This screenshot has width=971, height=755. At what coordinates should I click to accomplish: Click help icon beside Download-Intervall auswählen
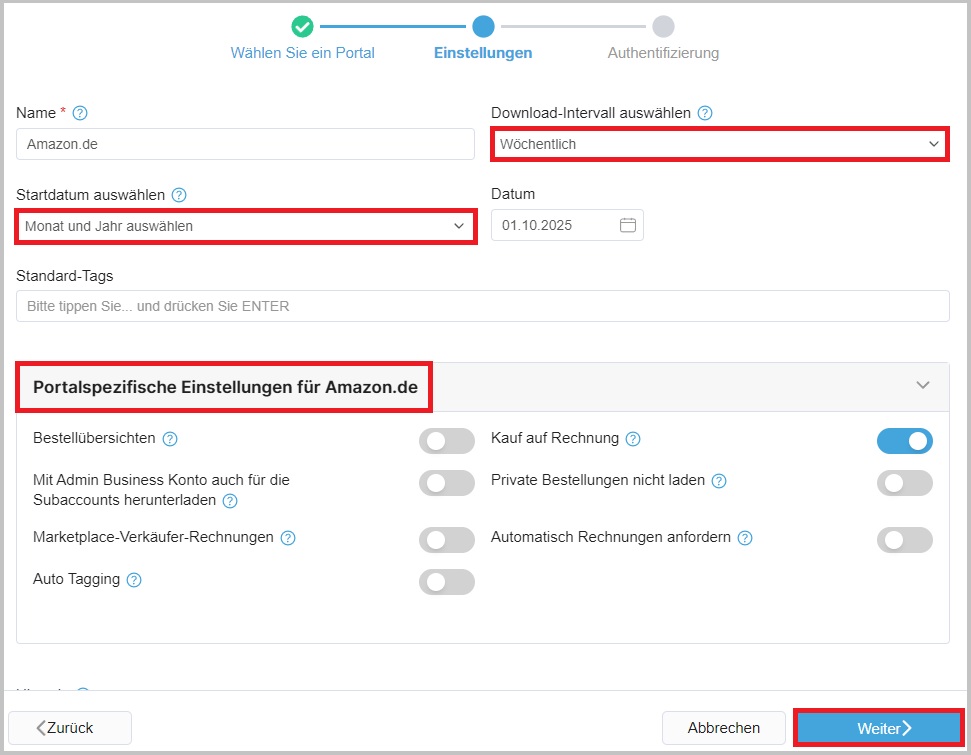[705, 113]
